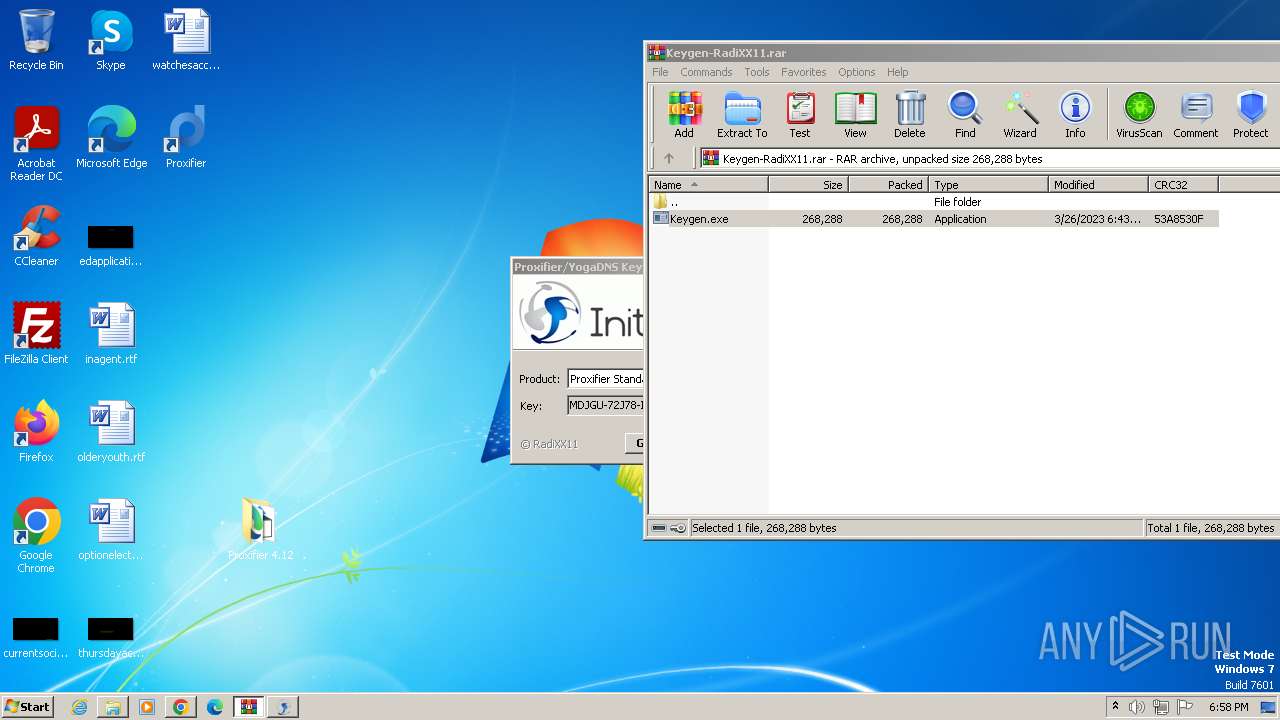Select the optionelect... document on desktop
The height and width of the screenshot is (720, 1280).
(111, 531)
